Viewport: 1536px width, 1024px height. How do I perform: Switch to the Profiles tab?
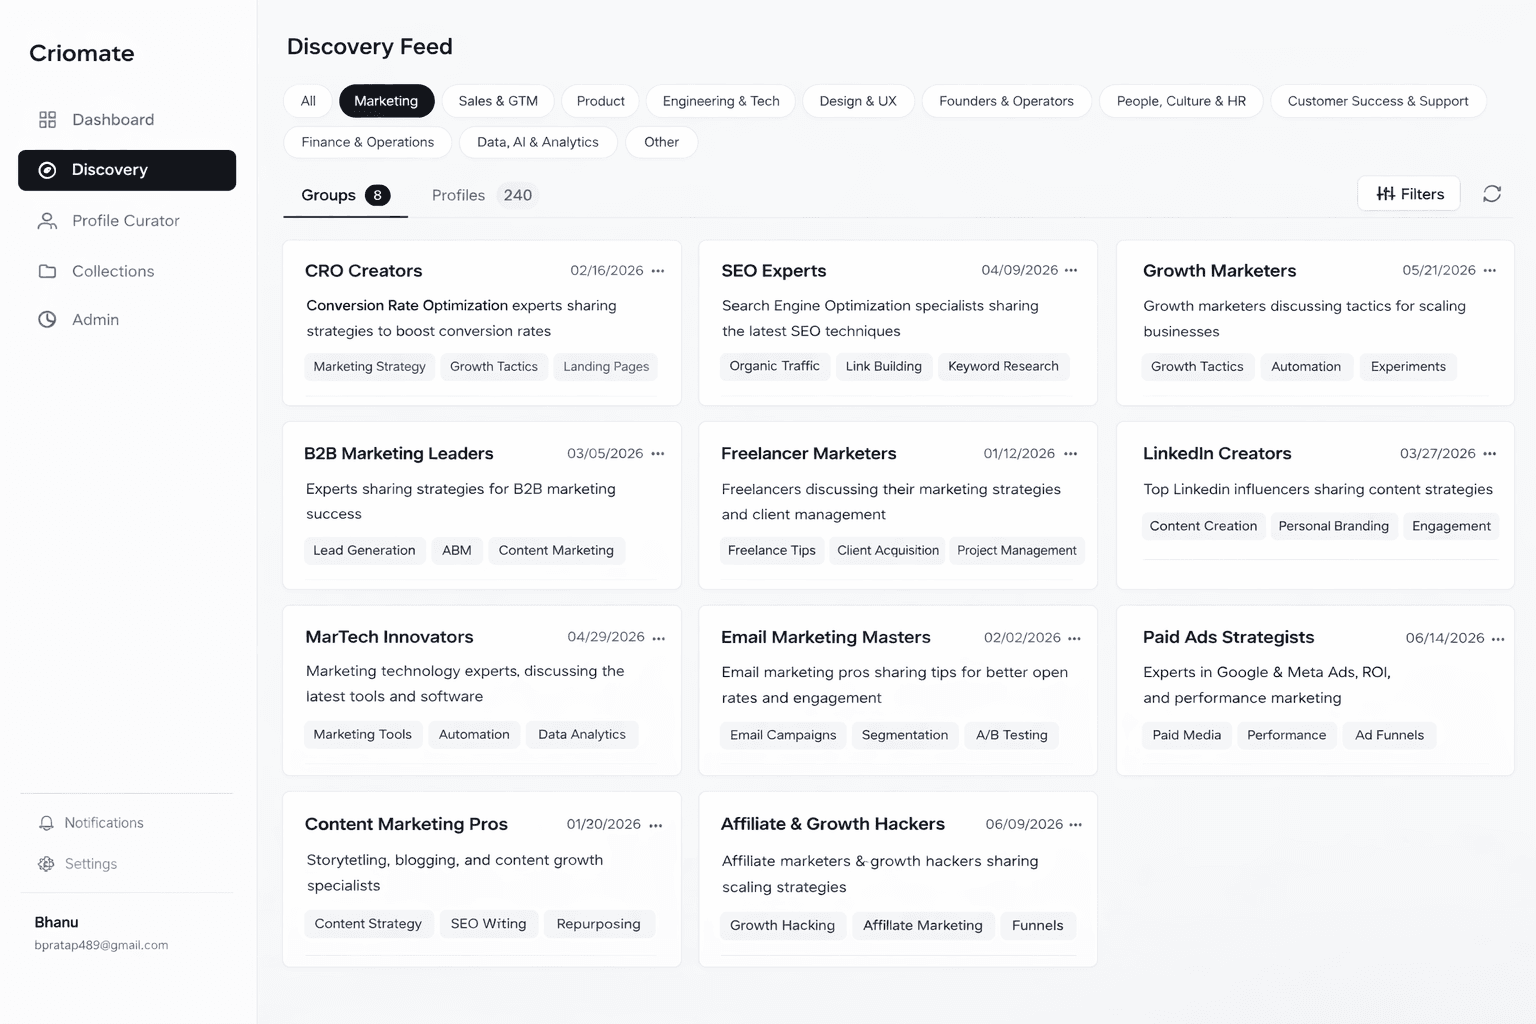458,195
